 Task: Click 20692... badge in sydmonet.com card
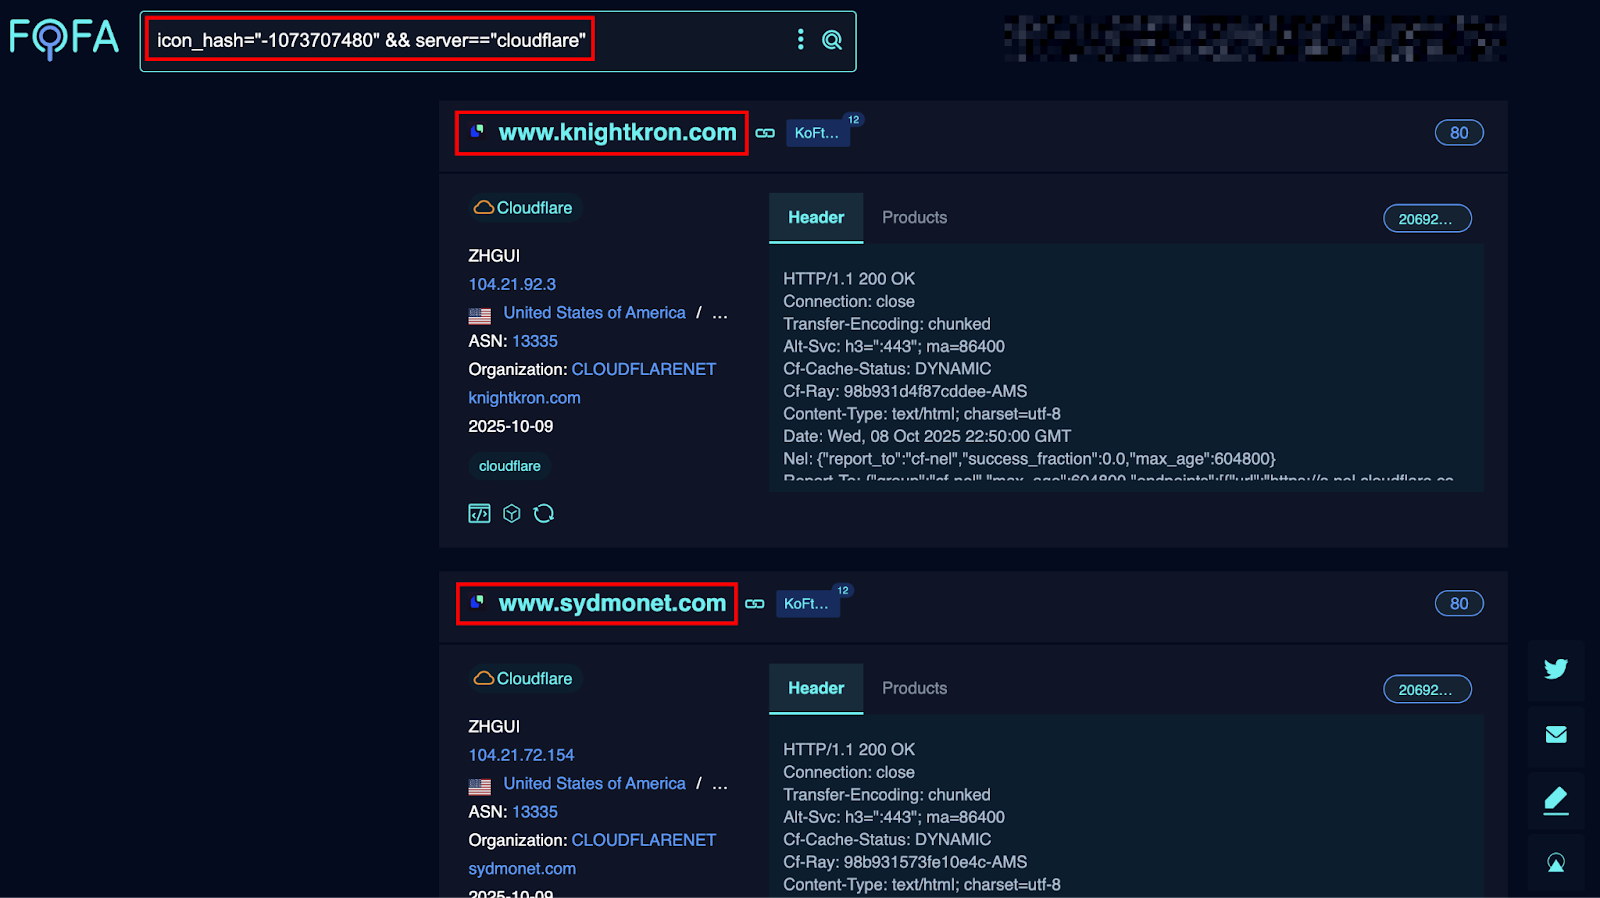click(x=1427, y=690)
